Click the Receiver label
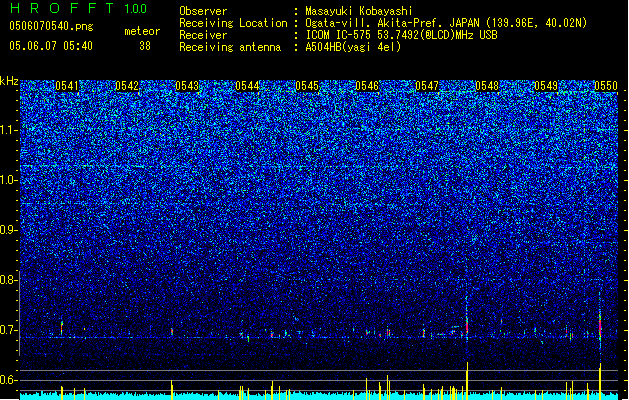This screenshot has width=629, height=400. click(x=203, y=35)
